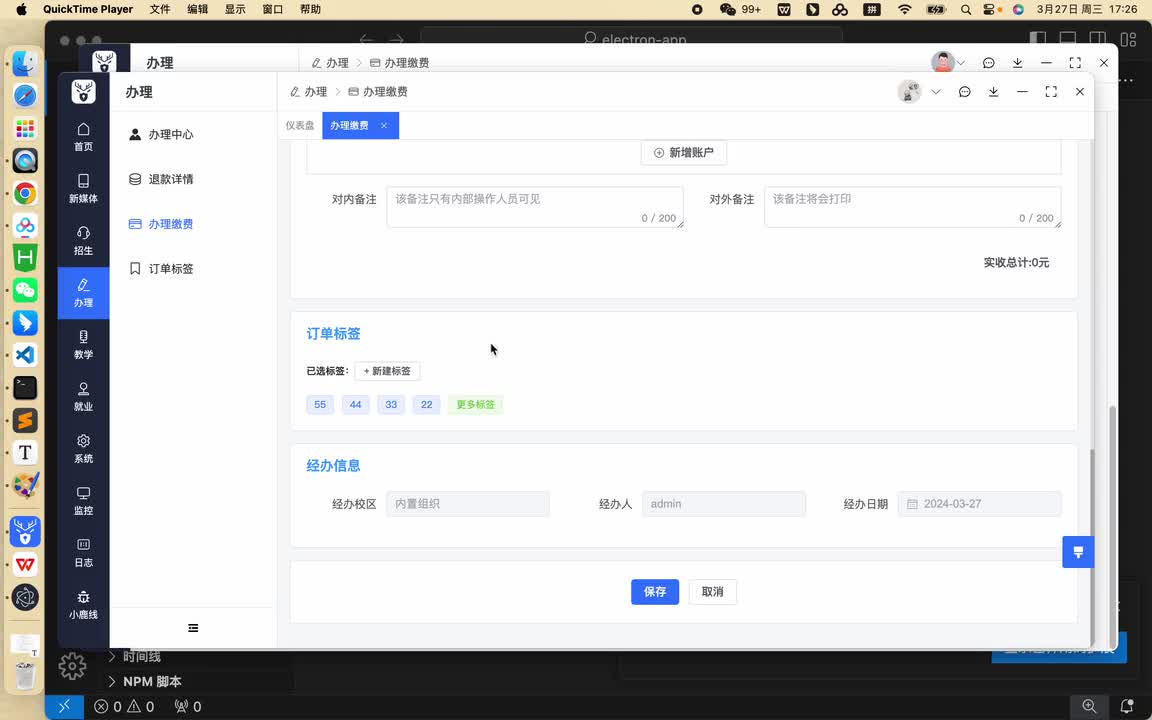Screen dimensions: 1152x720
Task: Close the 办理缴费 tab
Action: pos(384,126)
